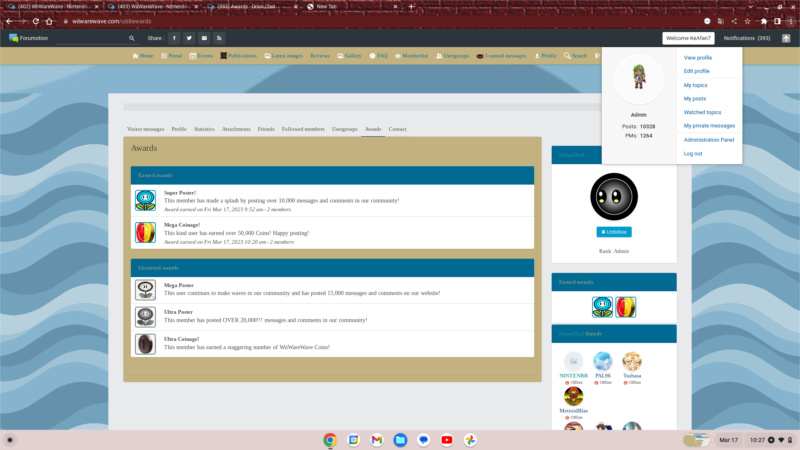Share the page via email icon
The image size is (800, 450).
click(x=204, y=38)
